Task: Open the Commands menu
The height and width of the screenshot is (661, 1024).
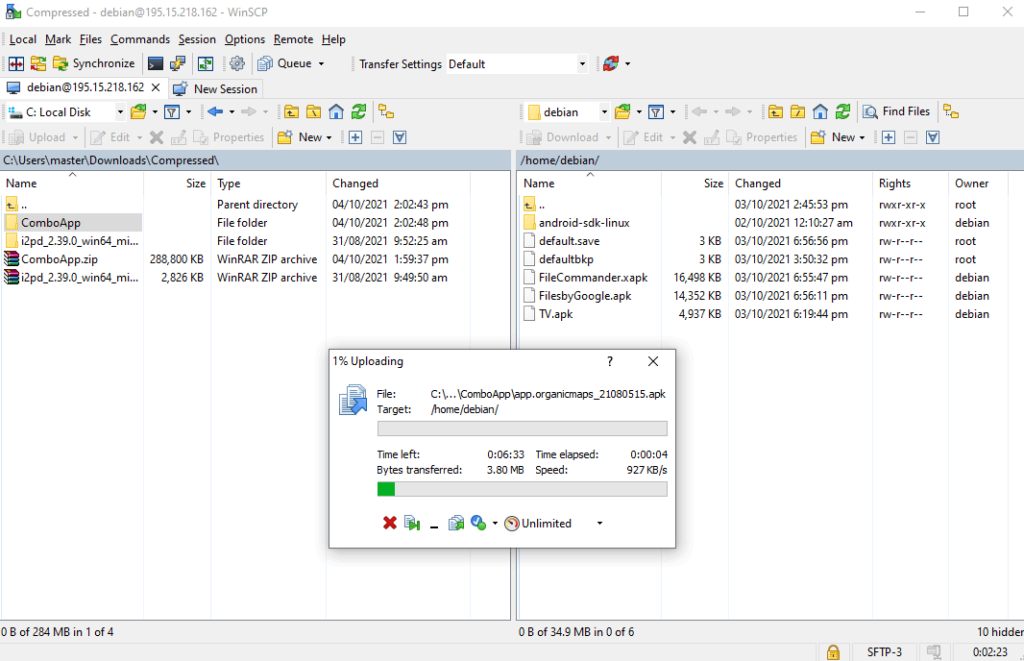Action: pyautogui.click(x=140, y=39)
